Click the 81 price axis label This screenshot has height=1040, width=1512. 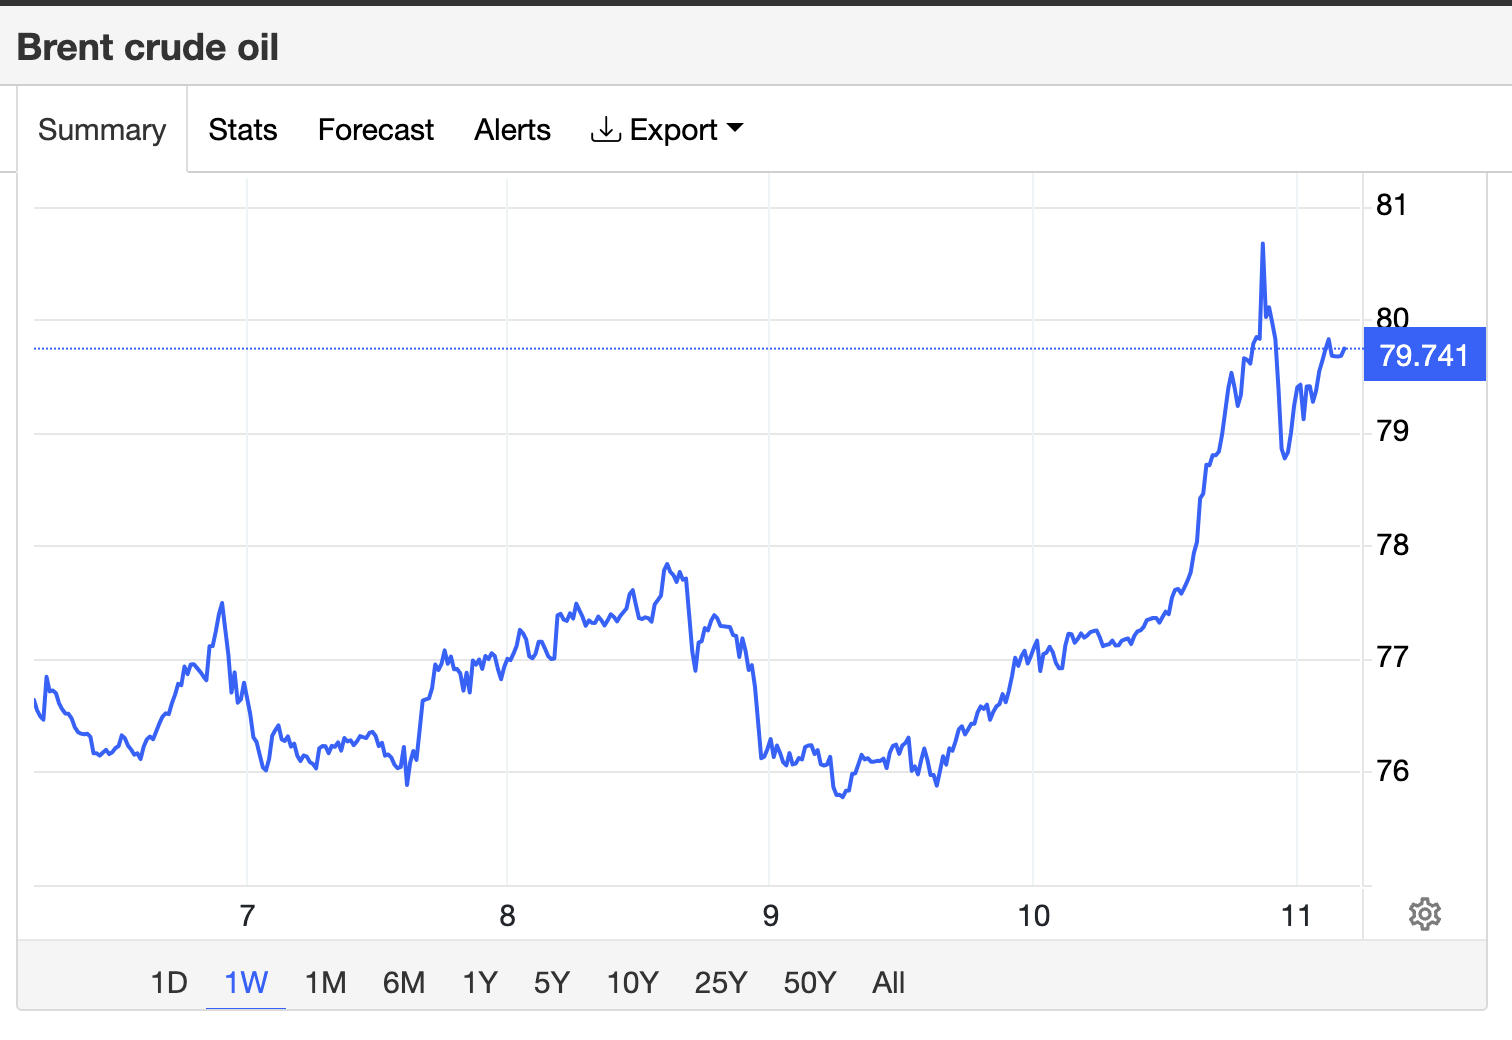coord(1391,205)
